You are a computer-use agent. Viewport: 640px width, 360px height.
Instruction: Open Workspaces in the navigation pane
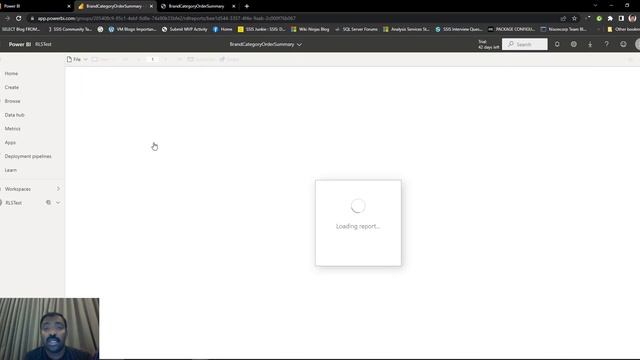[x=18, y=189]
